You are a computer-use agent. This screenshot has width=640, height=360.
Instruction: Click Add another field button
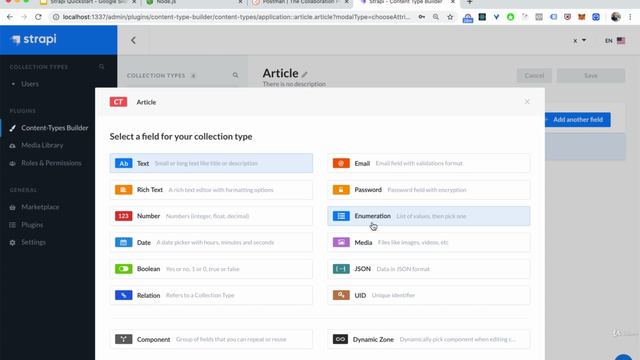[578, 120]
